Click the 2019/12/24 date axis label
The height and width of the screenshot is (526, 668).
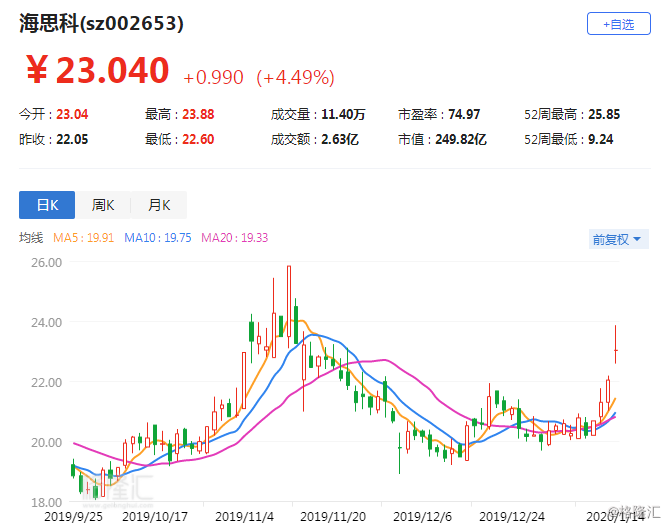[512, 517]
